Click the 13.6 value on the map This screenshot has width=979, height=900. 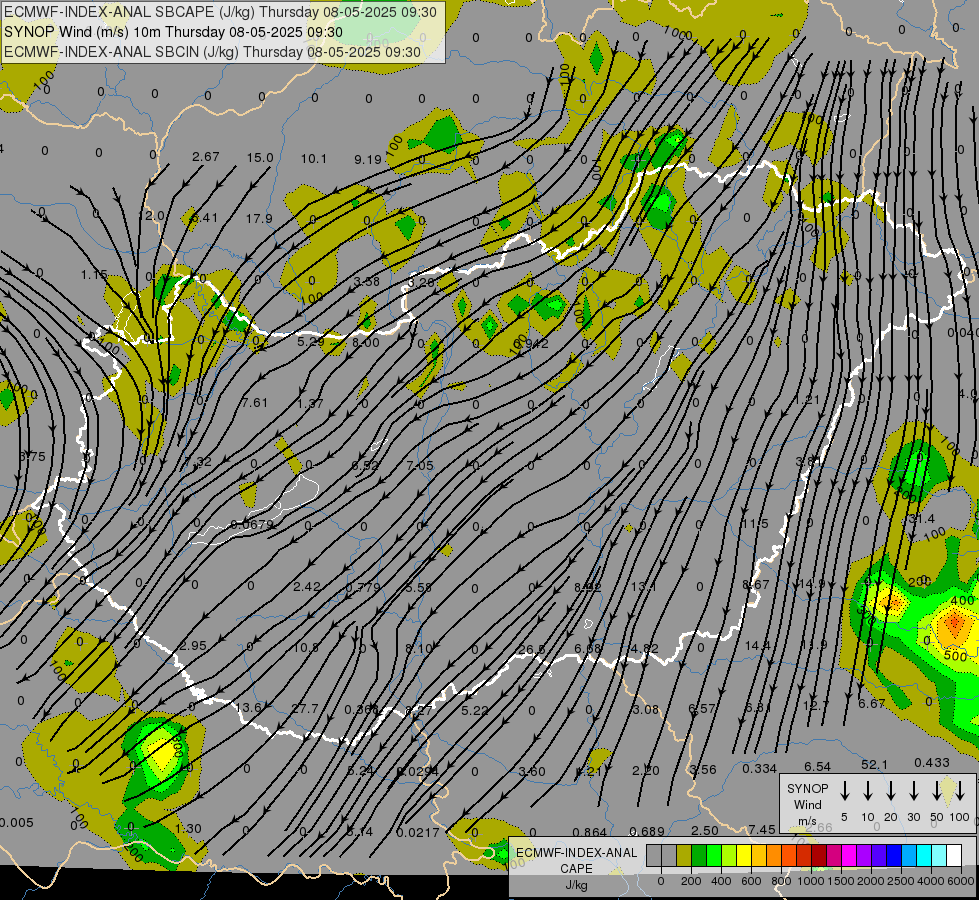coord(248,708)
